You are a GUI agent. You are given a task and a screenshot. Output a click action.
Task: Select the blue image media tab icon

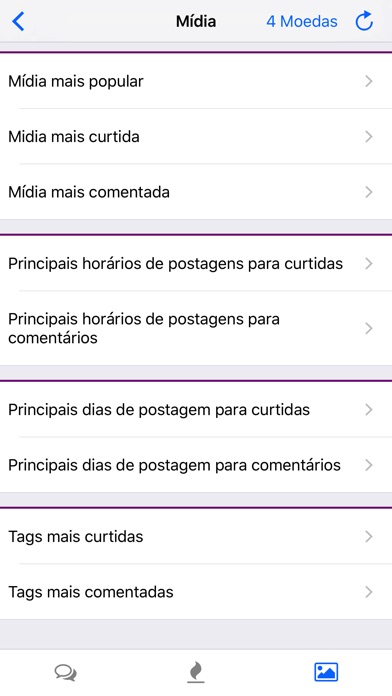click(x=326, y=672)
